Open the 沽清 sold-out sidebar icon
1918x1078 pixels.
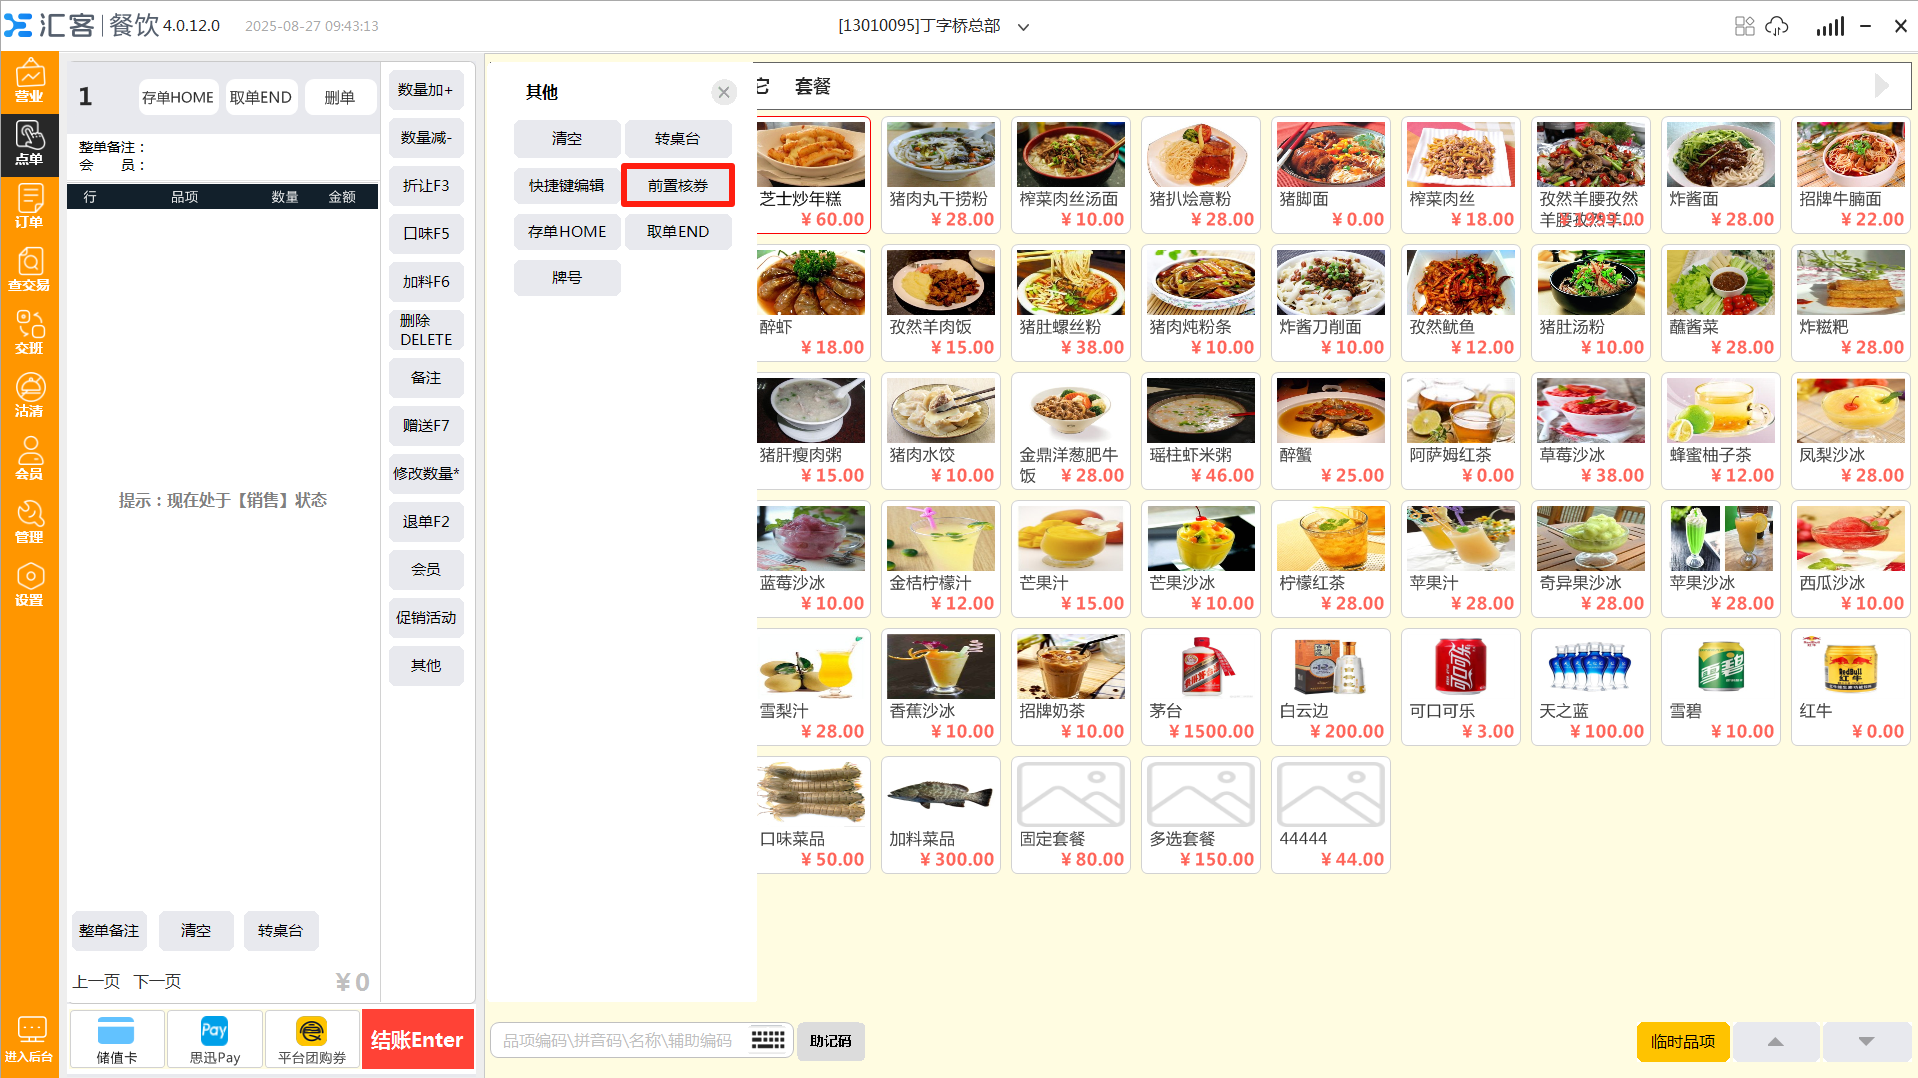click(29, 397)
